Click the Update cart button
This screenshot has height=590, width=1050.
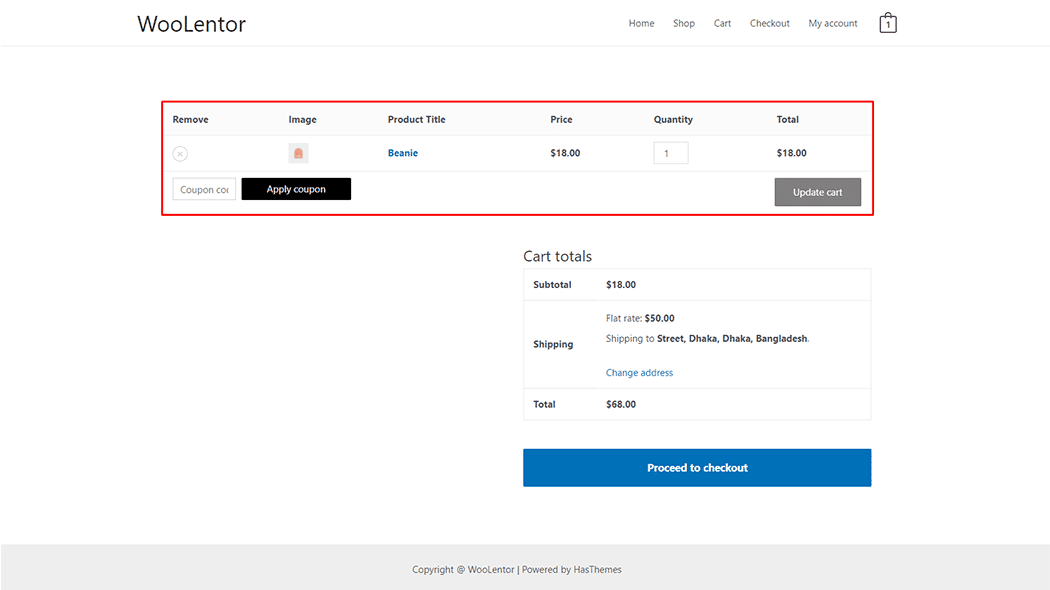click(817, 192)
